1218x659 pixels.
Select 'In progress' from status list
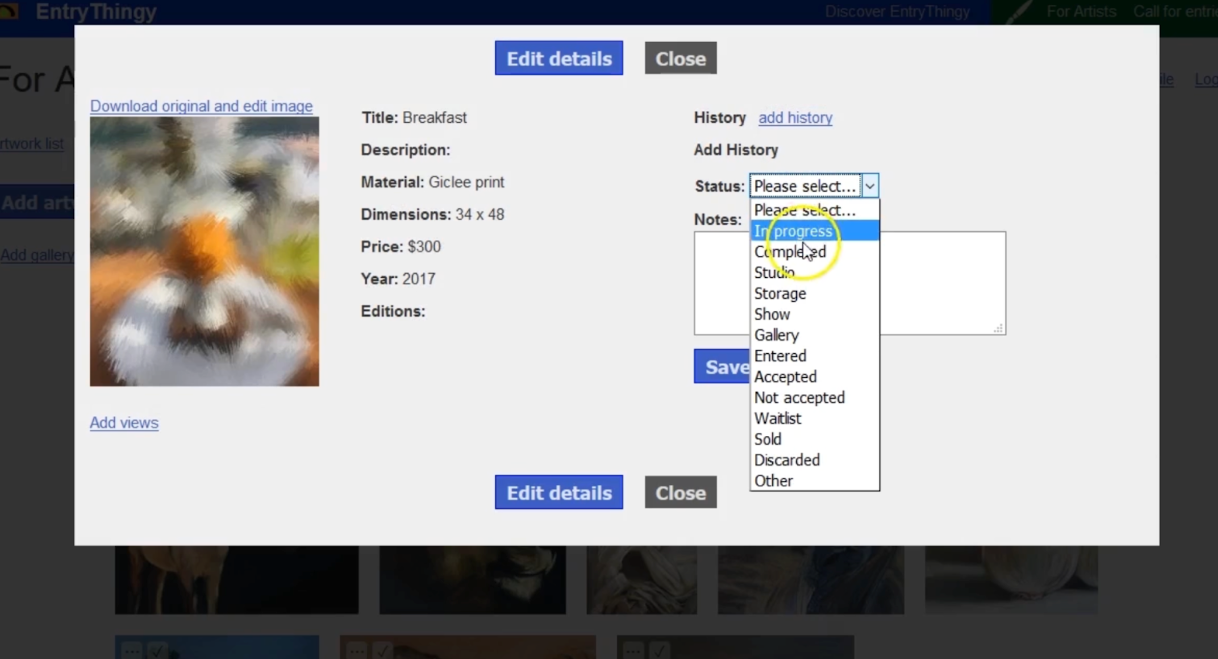point(814,231)
